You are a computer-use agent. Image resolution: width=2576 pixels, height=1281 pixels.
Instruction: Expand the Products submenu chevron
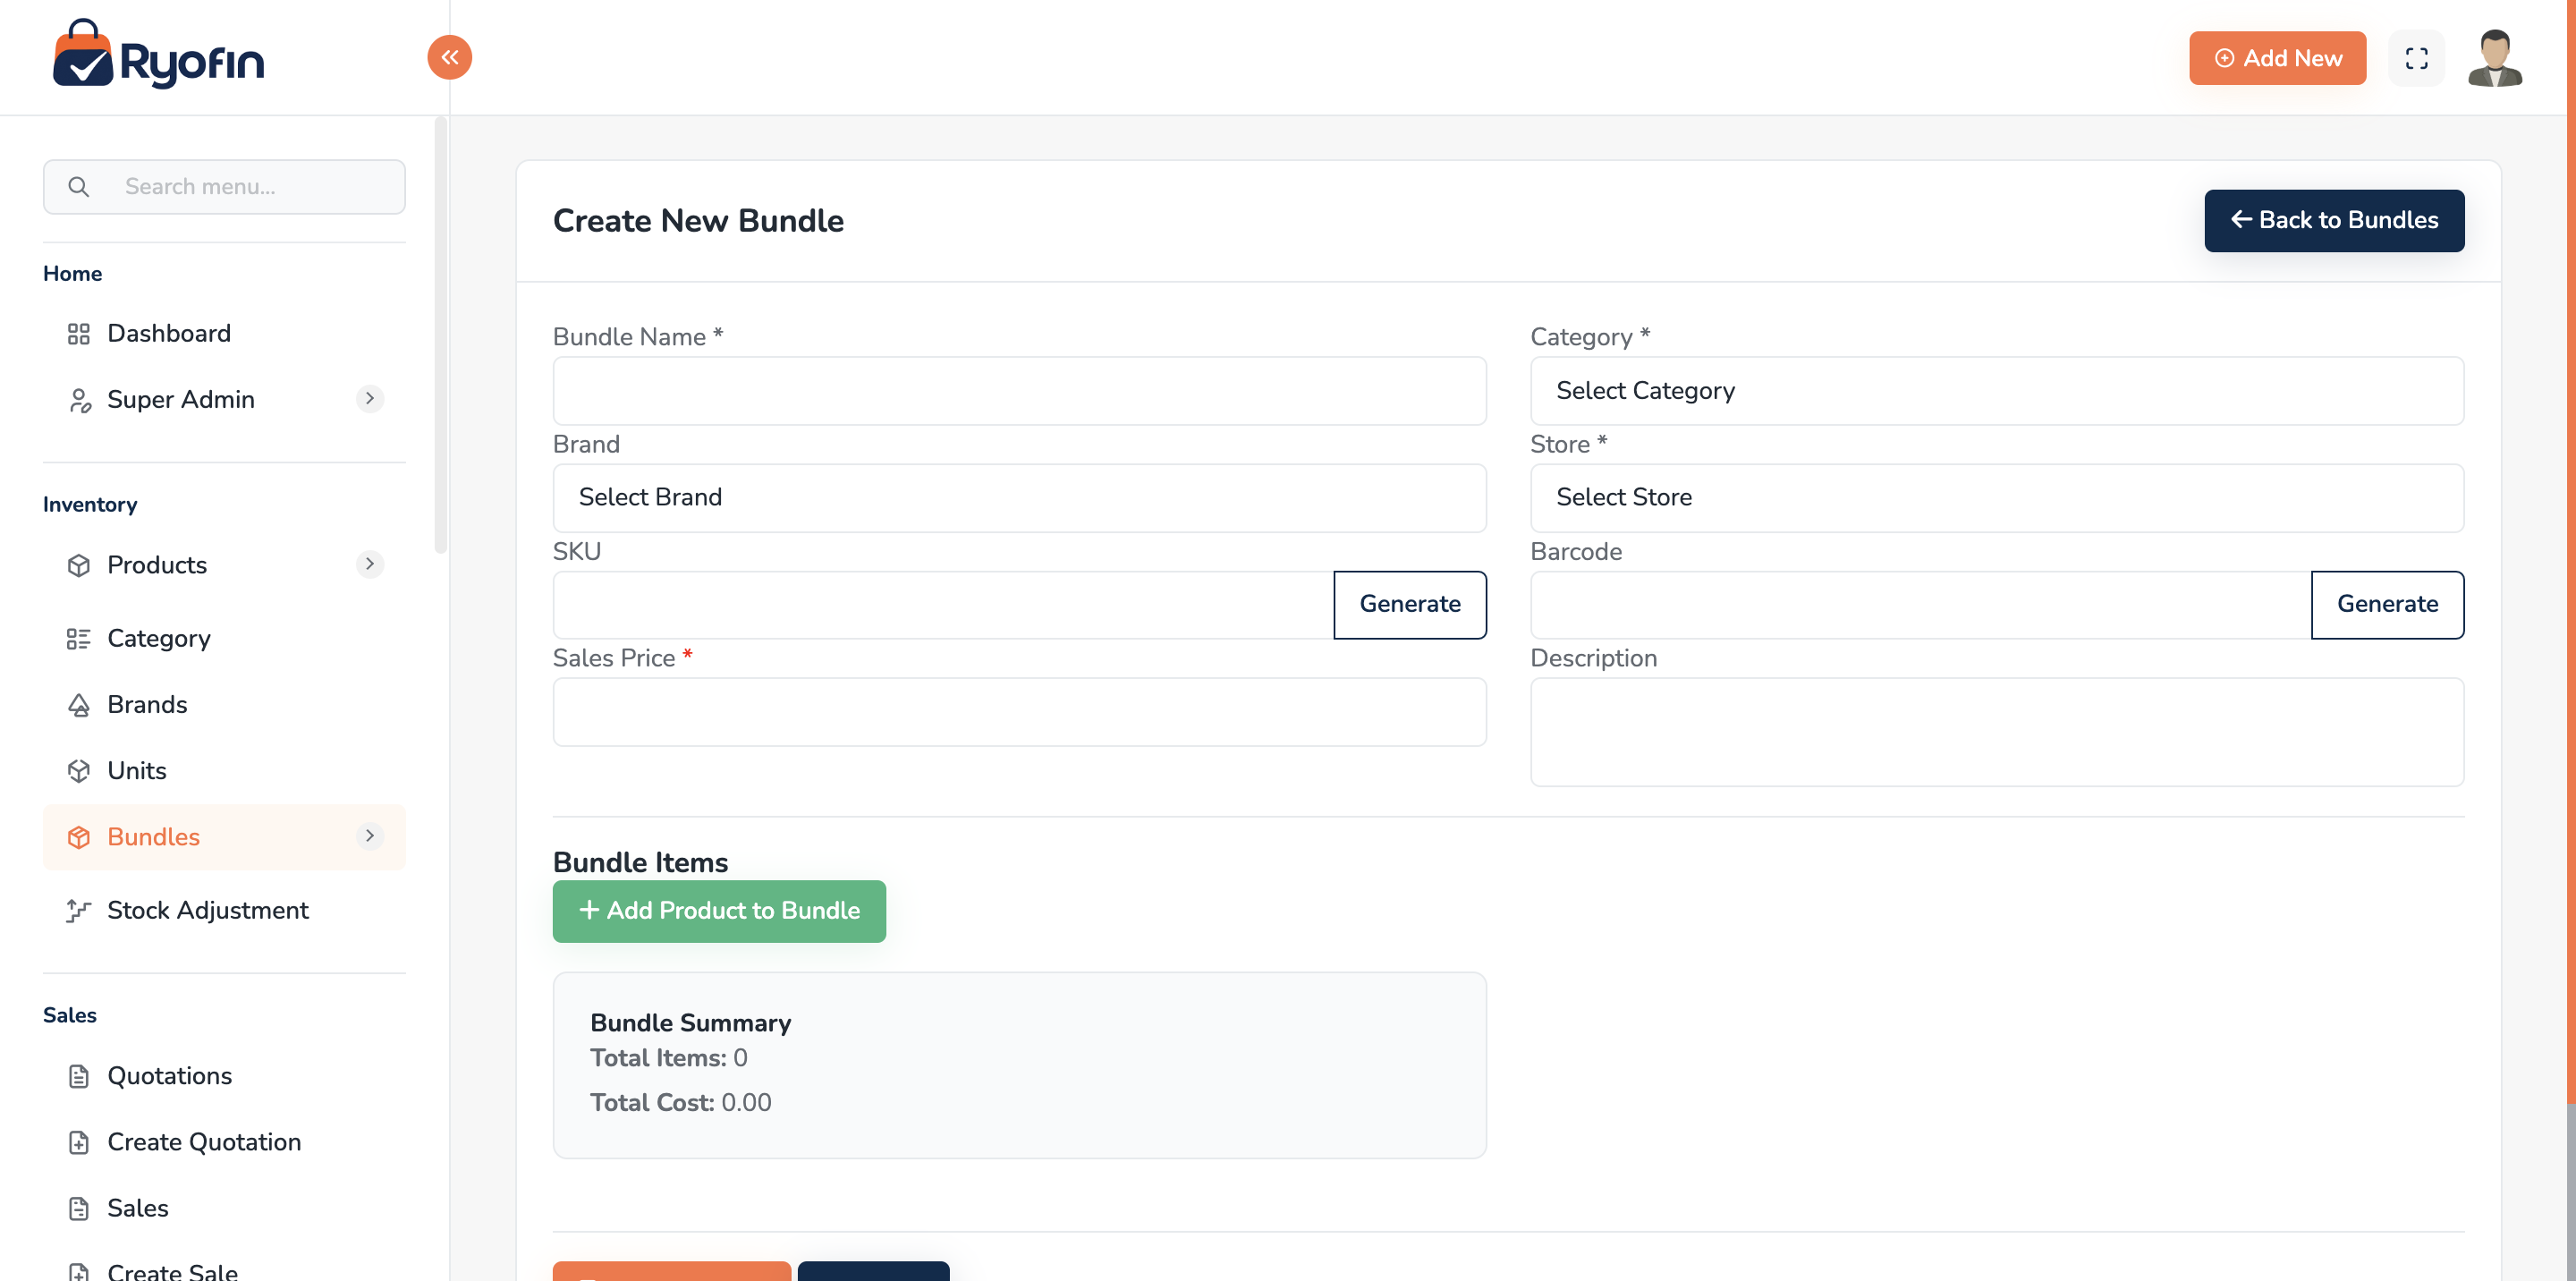tap(370, 564)
